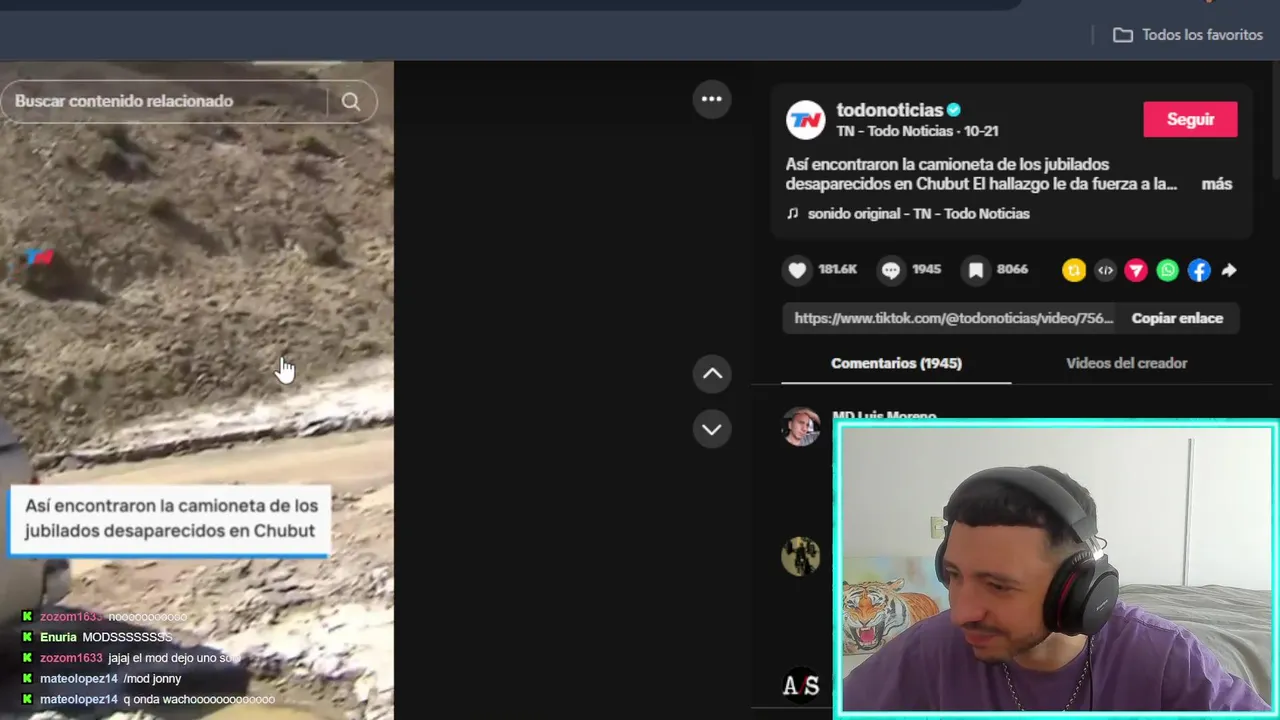Click the embed code icon
Viewport: 1280px width, 720px height.
1105,270
